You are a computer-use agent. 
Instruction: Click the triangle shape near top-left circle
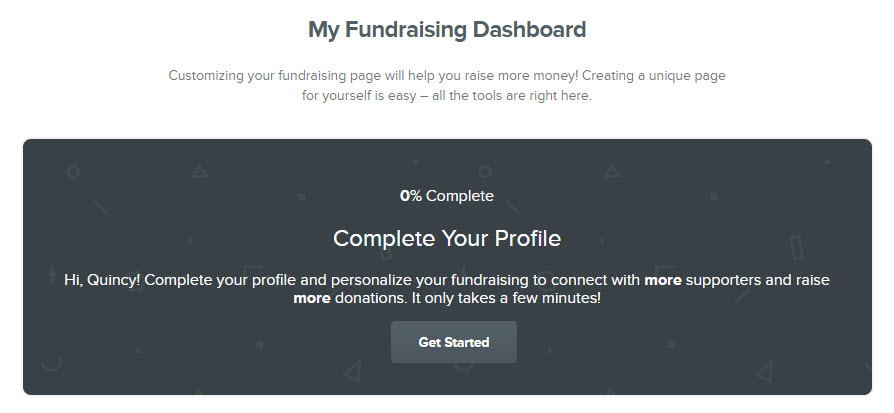pyautogui.click(x=200, y=171)
